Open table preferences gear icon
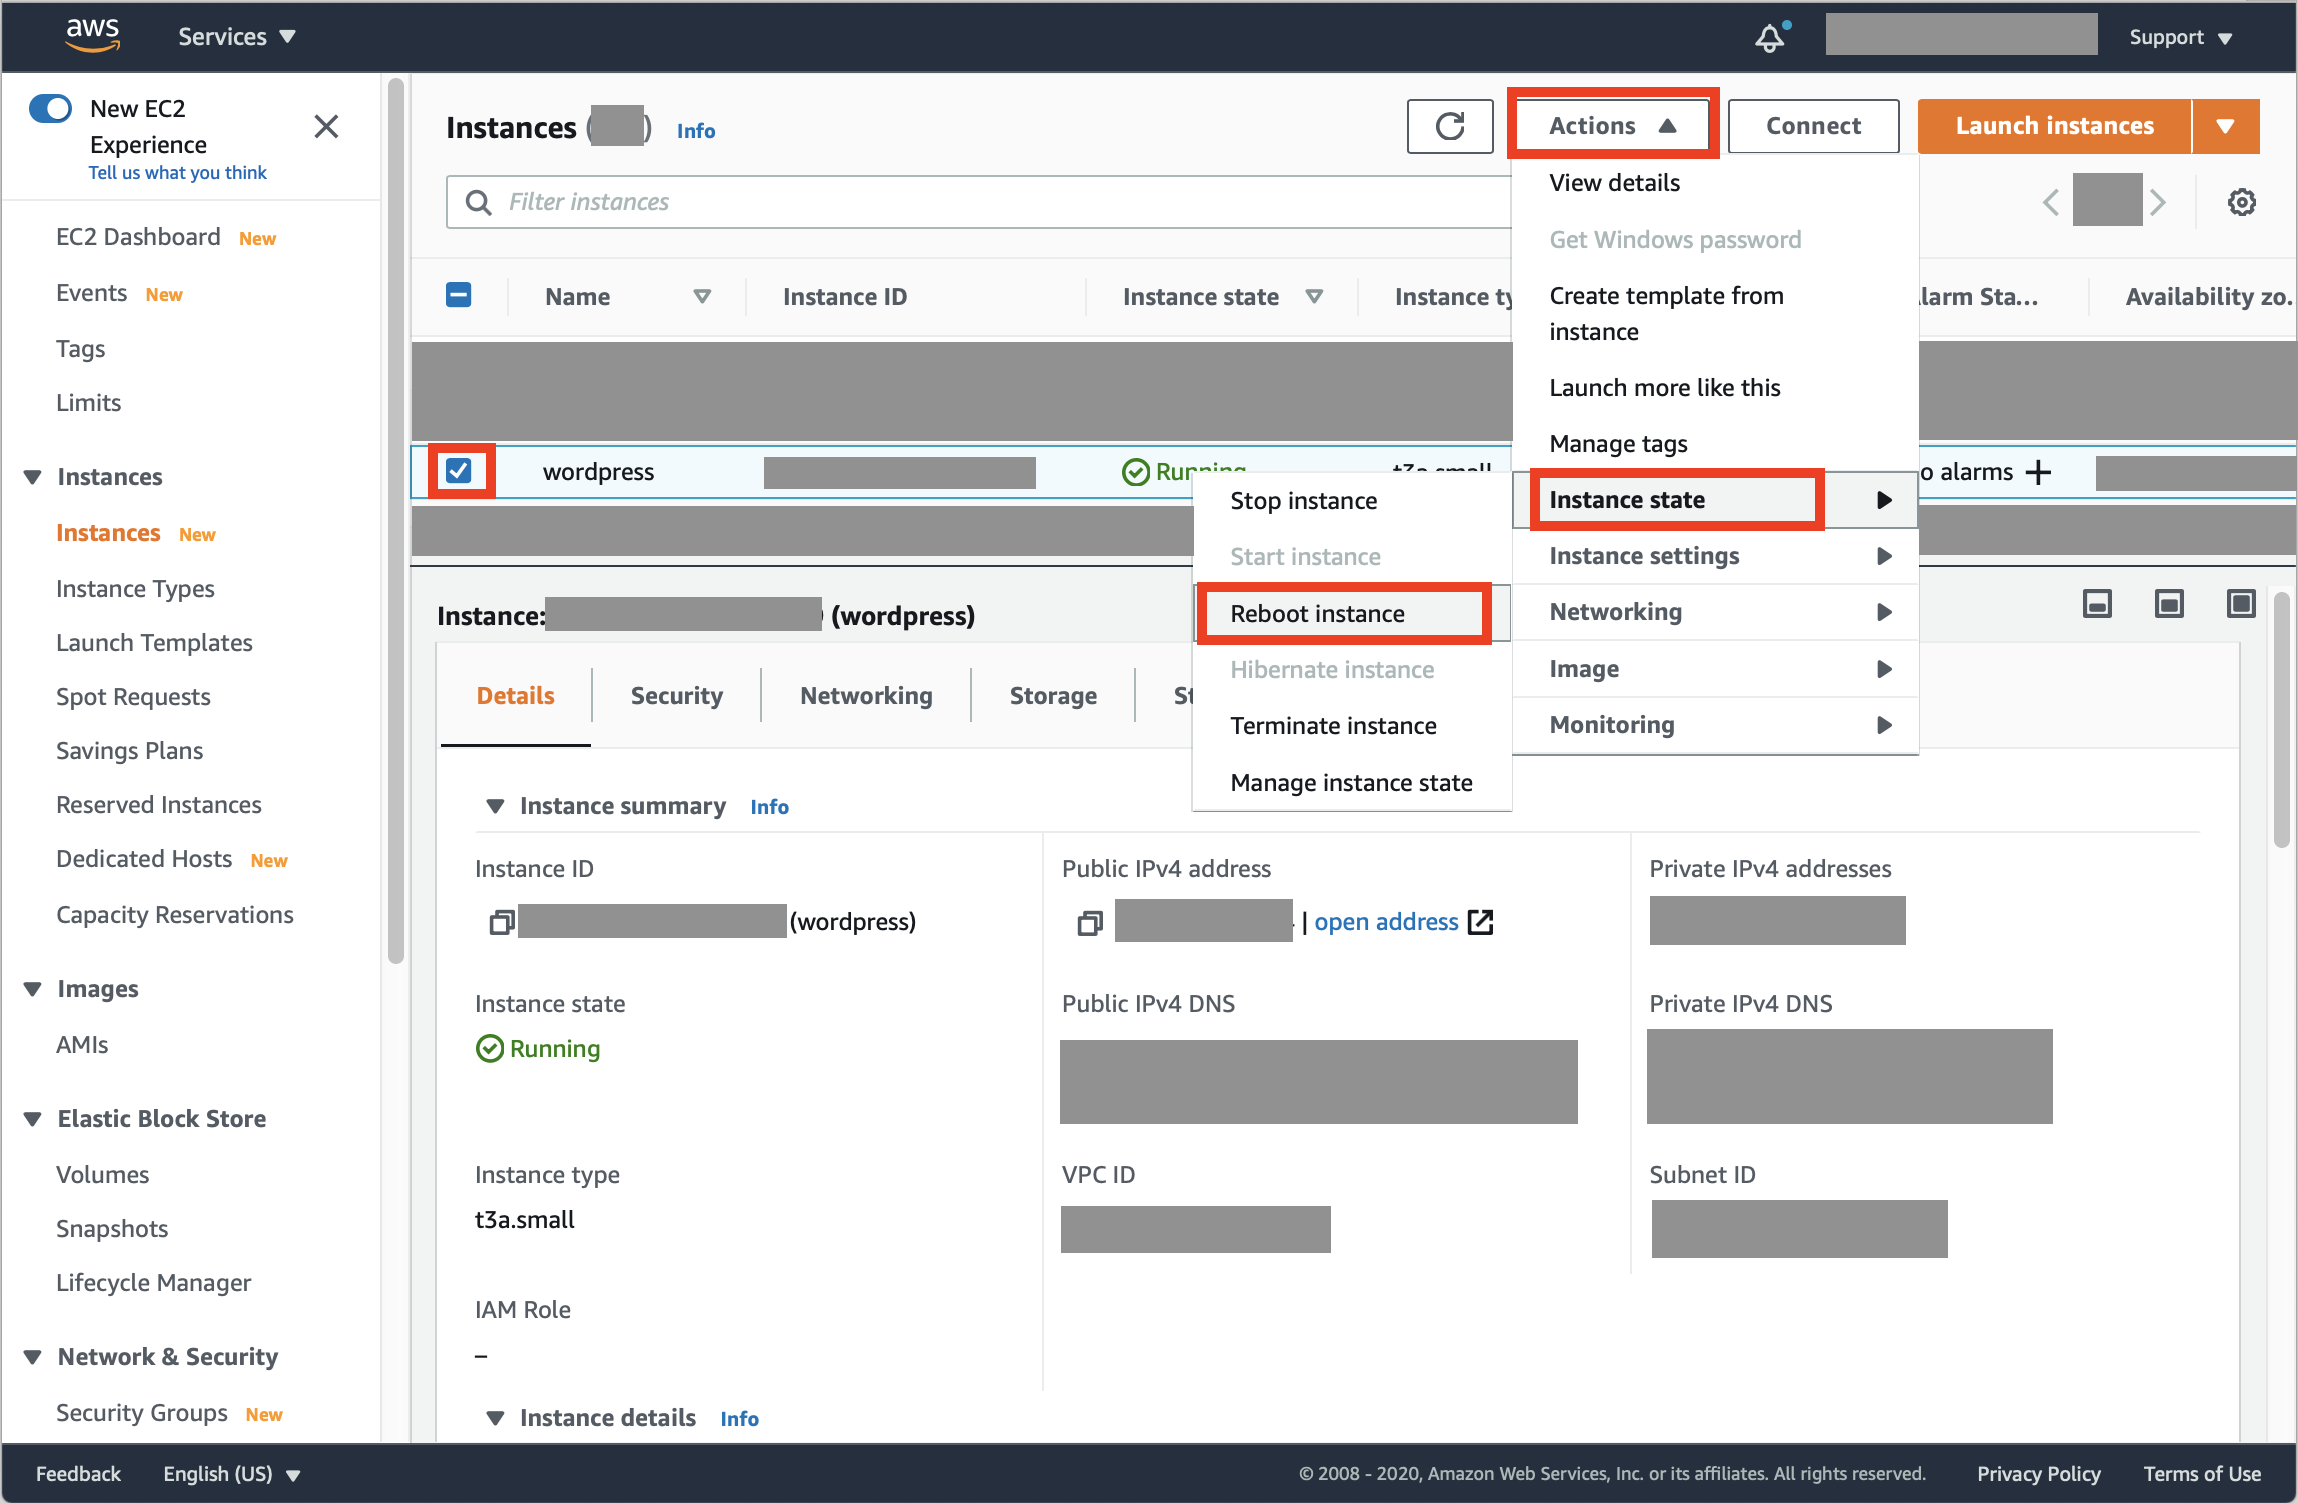 2242,203
